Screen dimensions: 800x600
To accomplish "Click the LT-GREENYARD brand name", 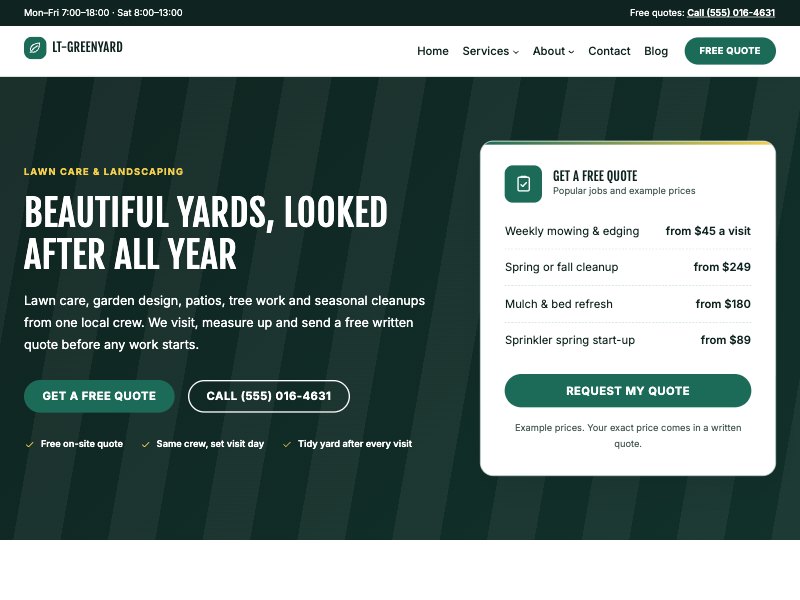I will (87, 47).
